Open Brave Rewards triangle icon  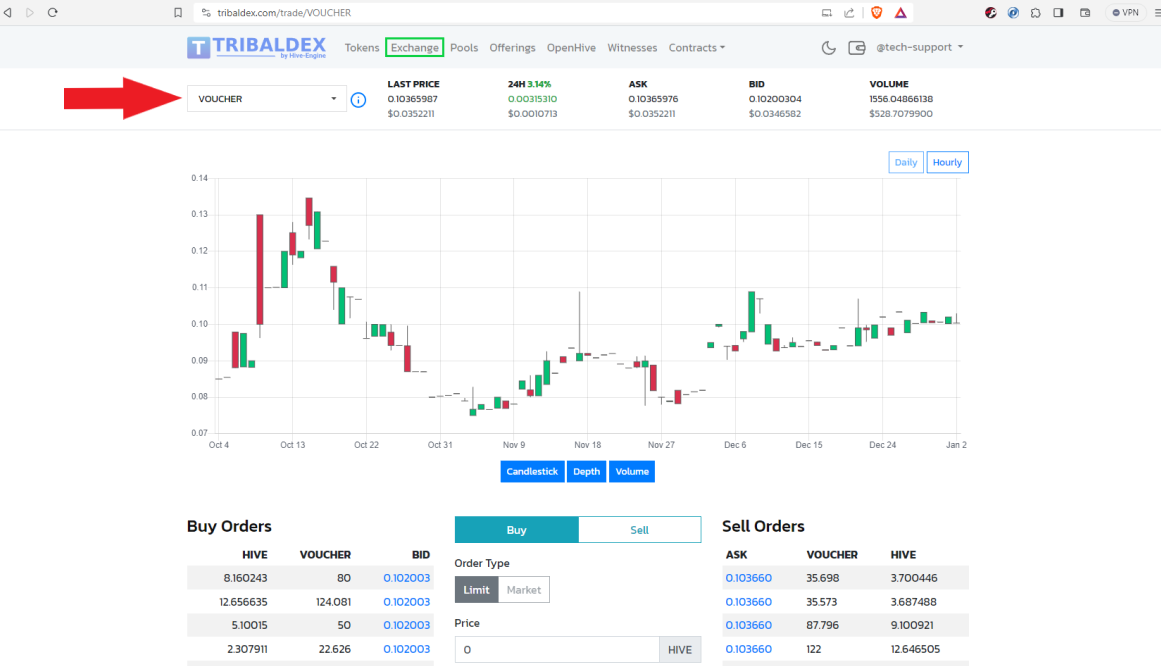pyautogui.click(x=900, y=13)
